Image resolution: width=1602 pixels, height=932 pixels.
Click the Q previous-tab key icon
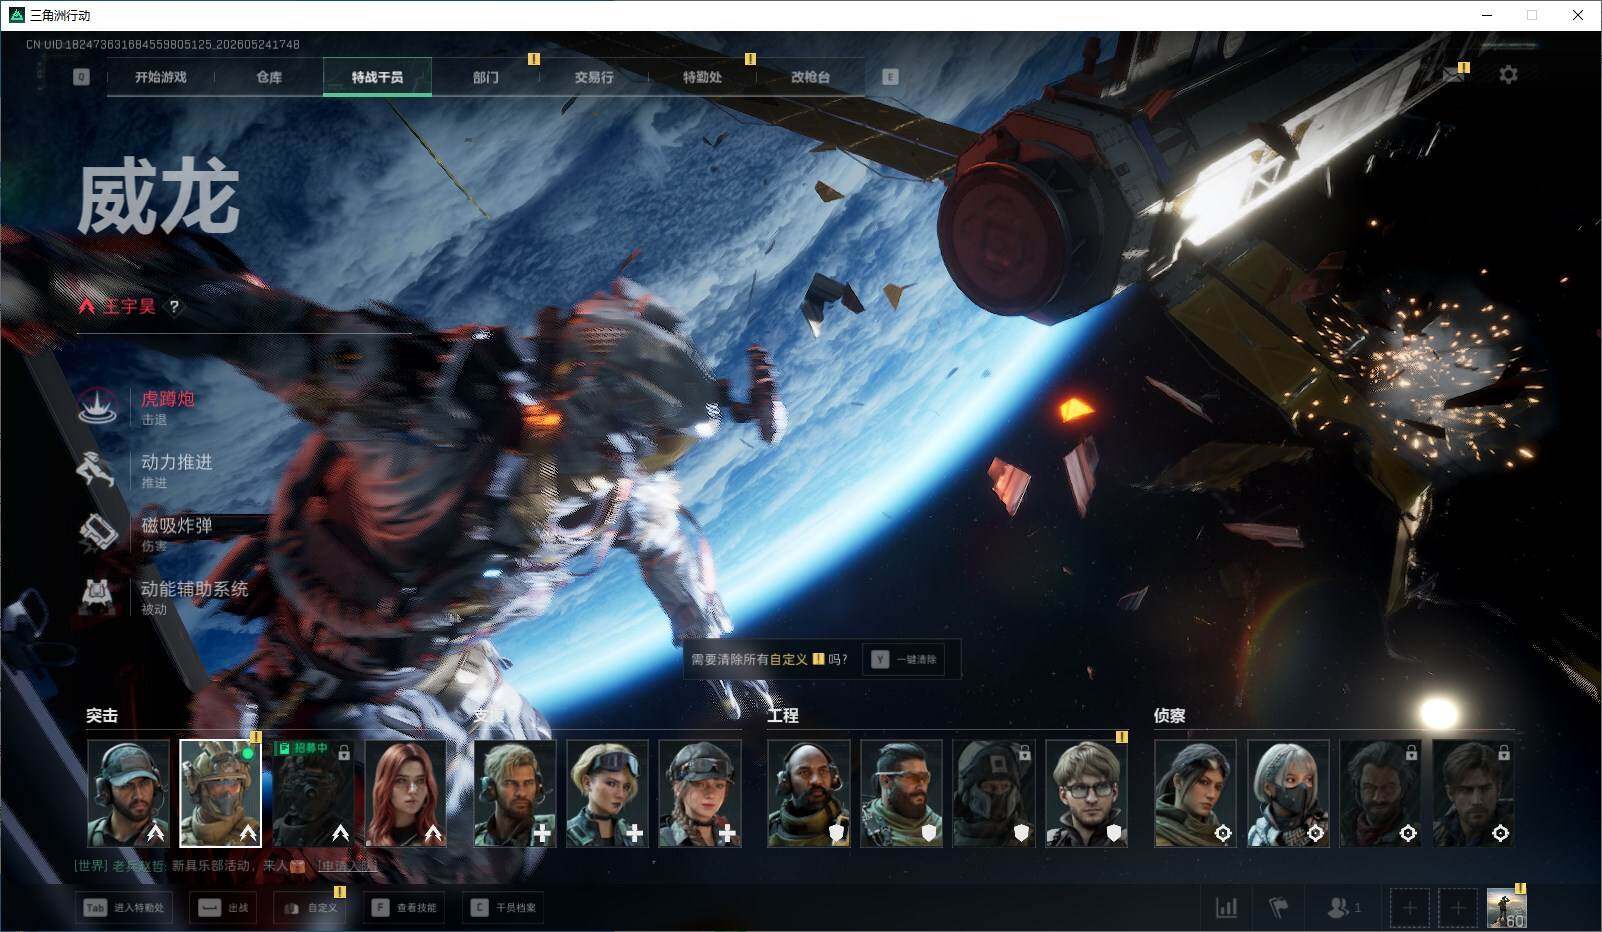tap(81, 77)
